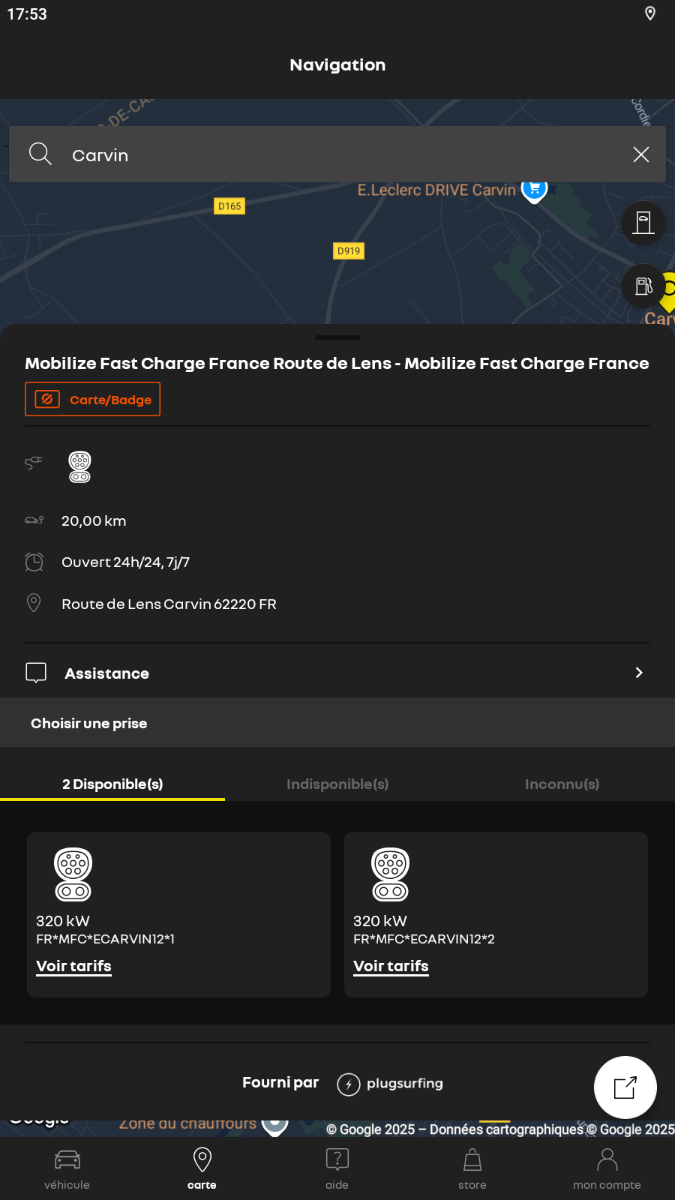Expand the Assistance row chevron
This screenshot has width=675, height=1200.
coord(639,673)
